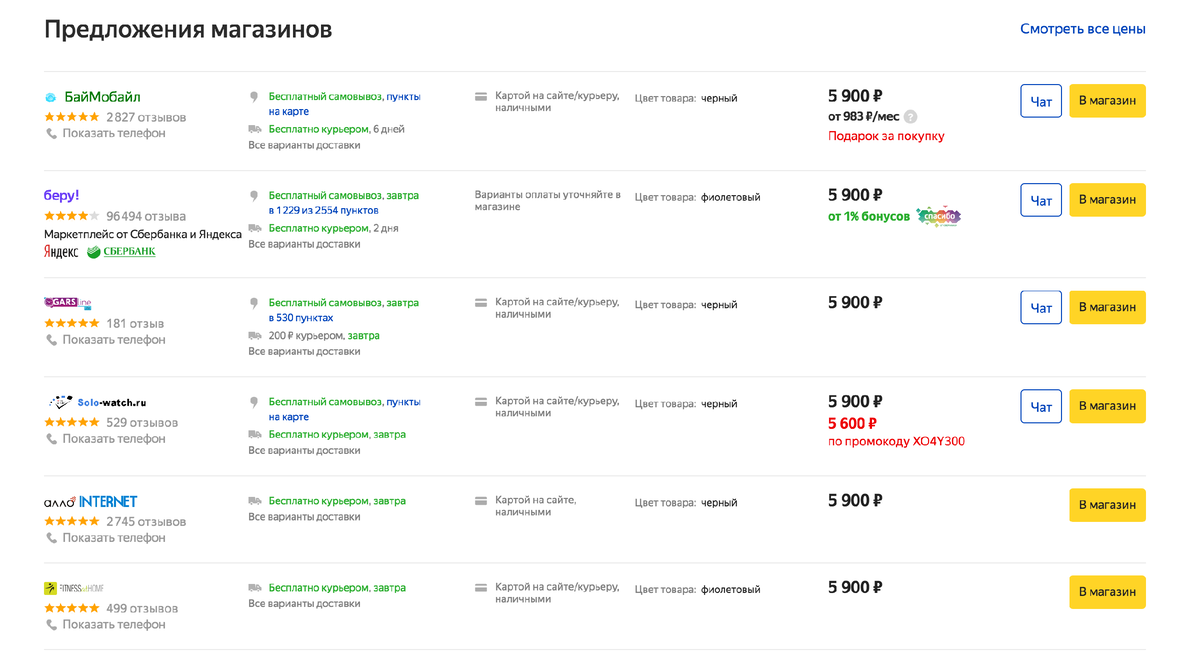Open chat with БайМобайл

(x=1041, y=101)
